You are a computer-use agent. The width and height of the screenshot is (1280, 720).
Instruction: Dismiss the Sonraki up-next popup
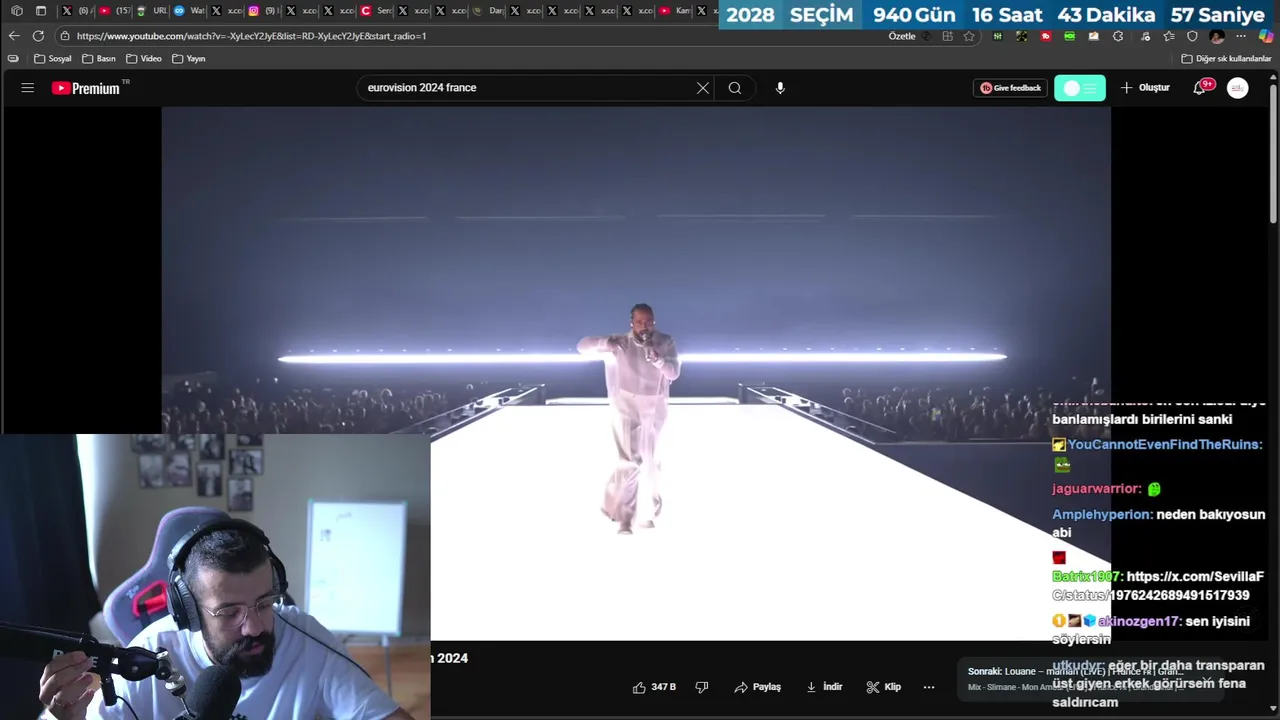tap(1208, 682)
